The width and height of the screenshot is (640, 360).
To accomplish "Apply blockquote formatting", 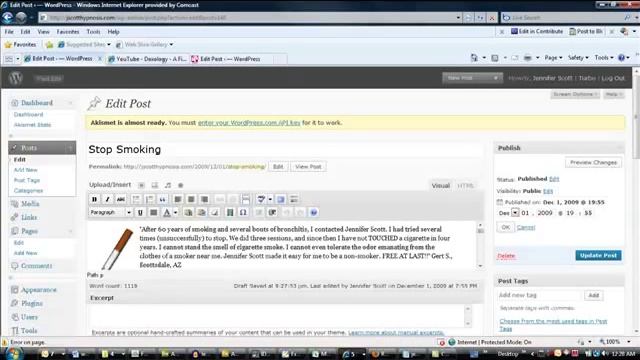I will (162, 199).
